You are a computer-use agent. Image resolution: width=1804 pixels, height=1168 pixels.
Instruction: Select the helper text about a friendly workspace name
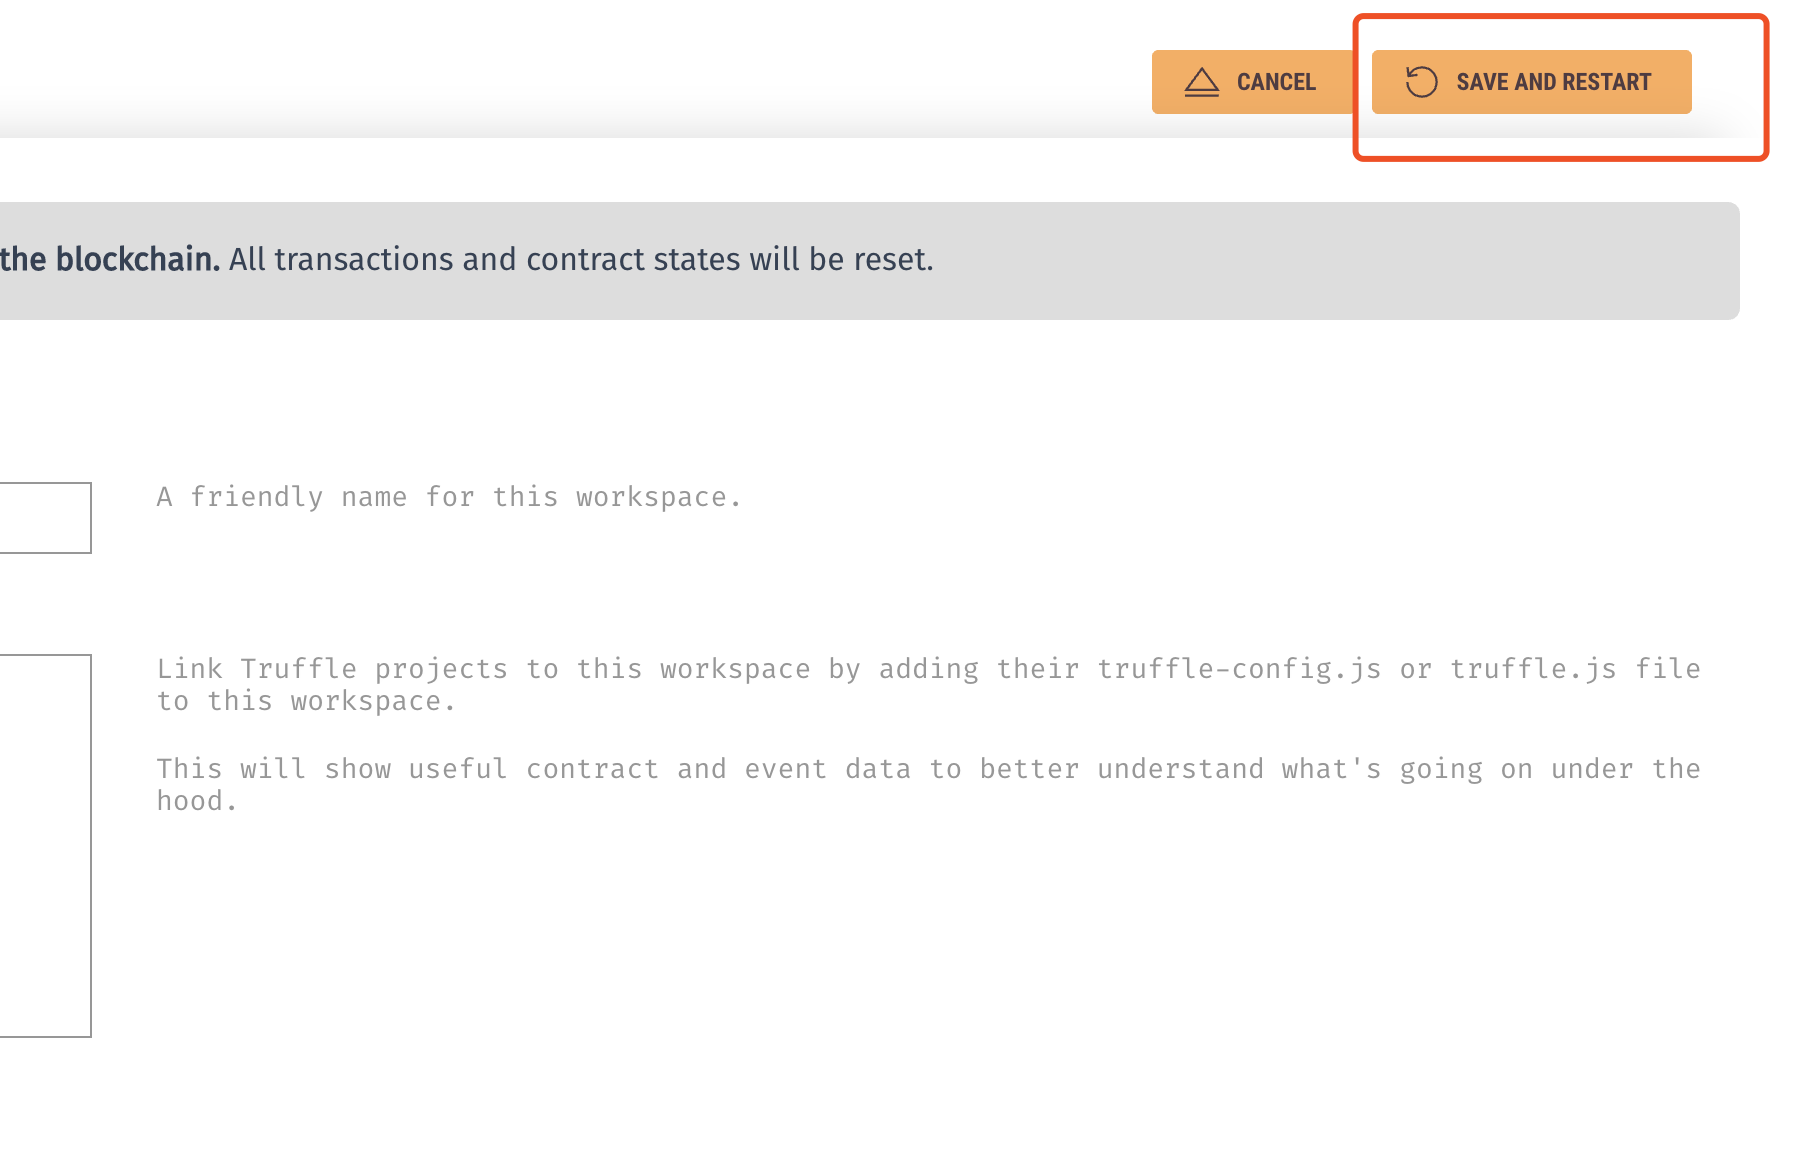pyautogui.click(x=448, y=496)
